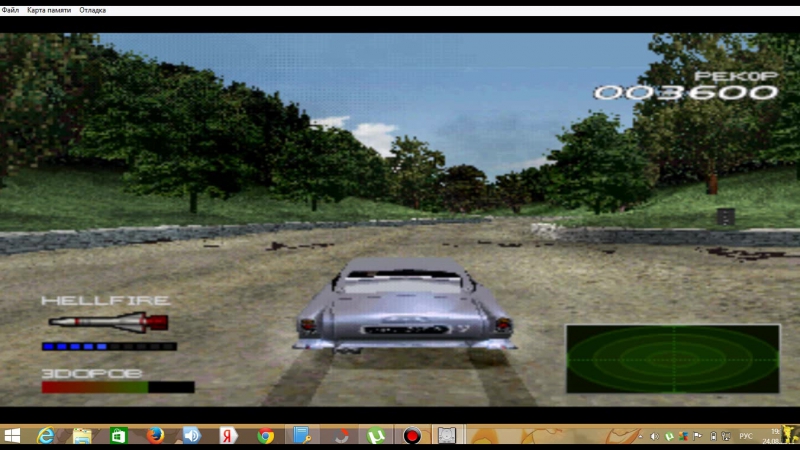Launch Yandex from the taskbar
The width and height of the screenshot is (800, 450).
tap(229, 436)
